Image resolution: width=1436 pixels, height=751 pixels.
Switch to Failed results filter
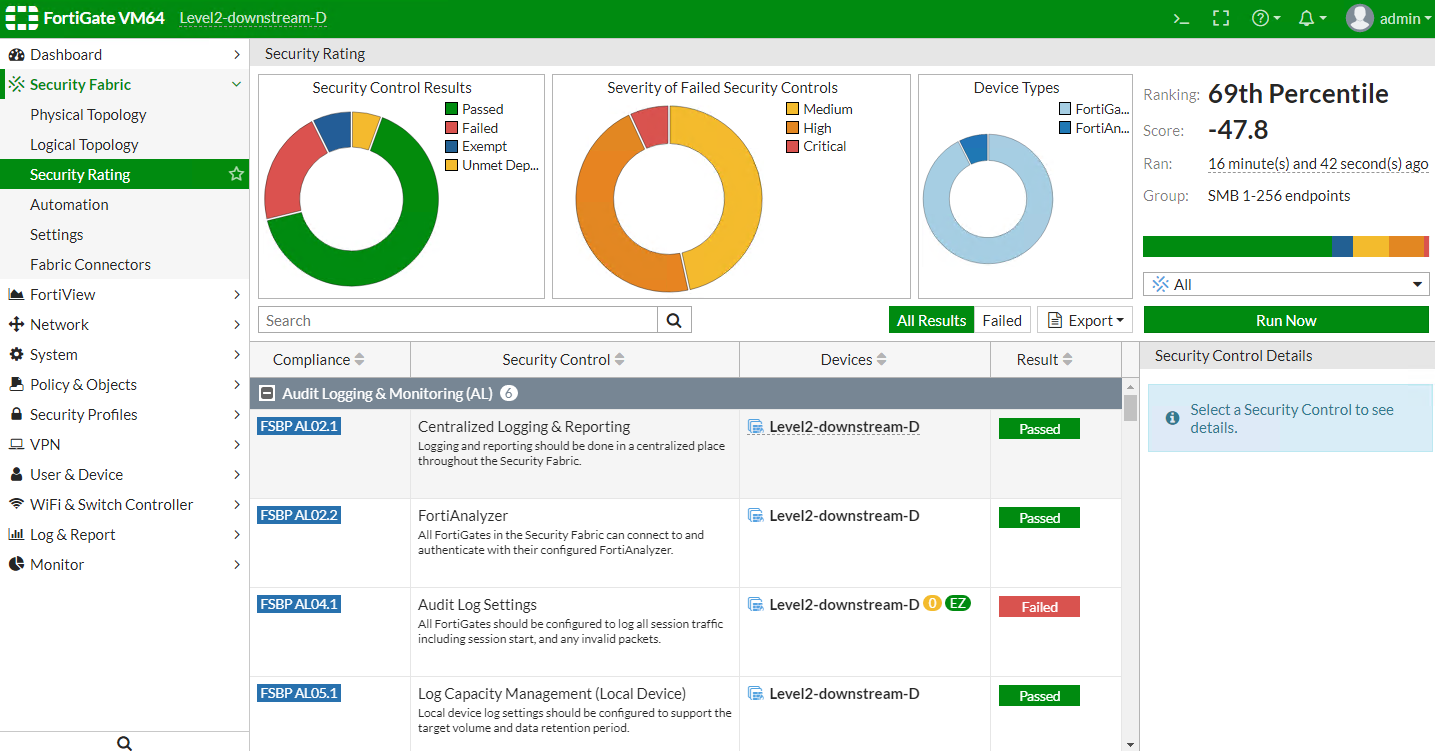[1002, 320]
